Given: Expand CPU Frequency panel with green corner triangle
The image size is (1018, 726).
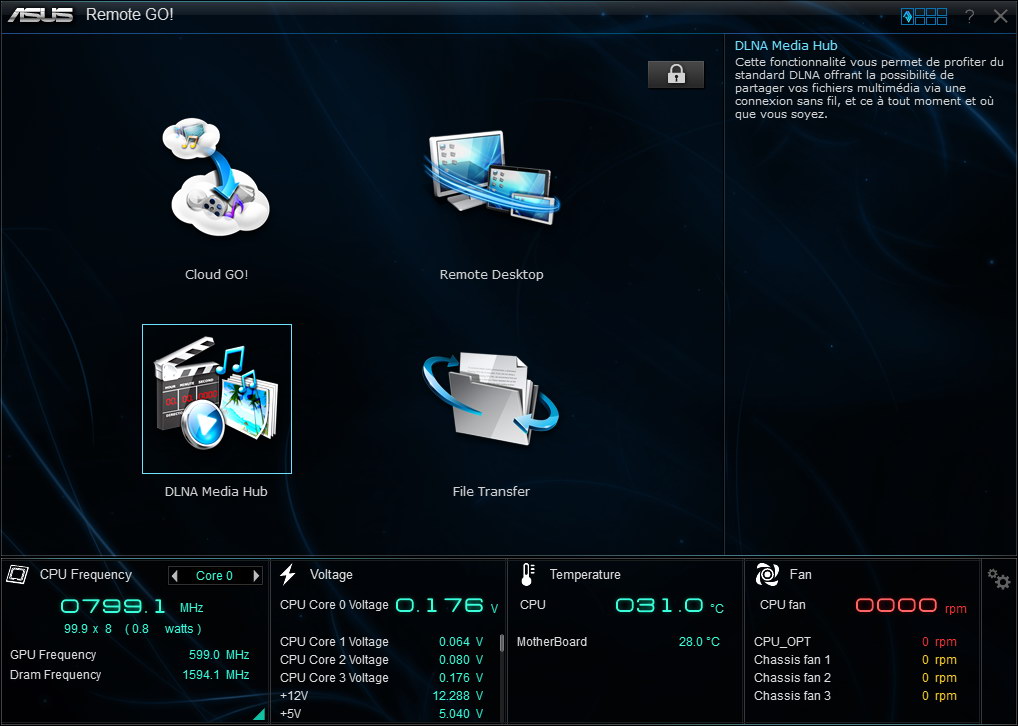Looking at the screenshot, I should pyautogui.click(x=260, y=714).
